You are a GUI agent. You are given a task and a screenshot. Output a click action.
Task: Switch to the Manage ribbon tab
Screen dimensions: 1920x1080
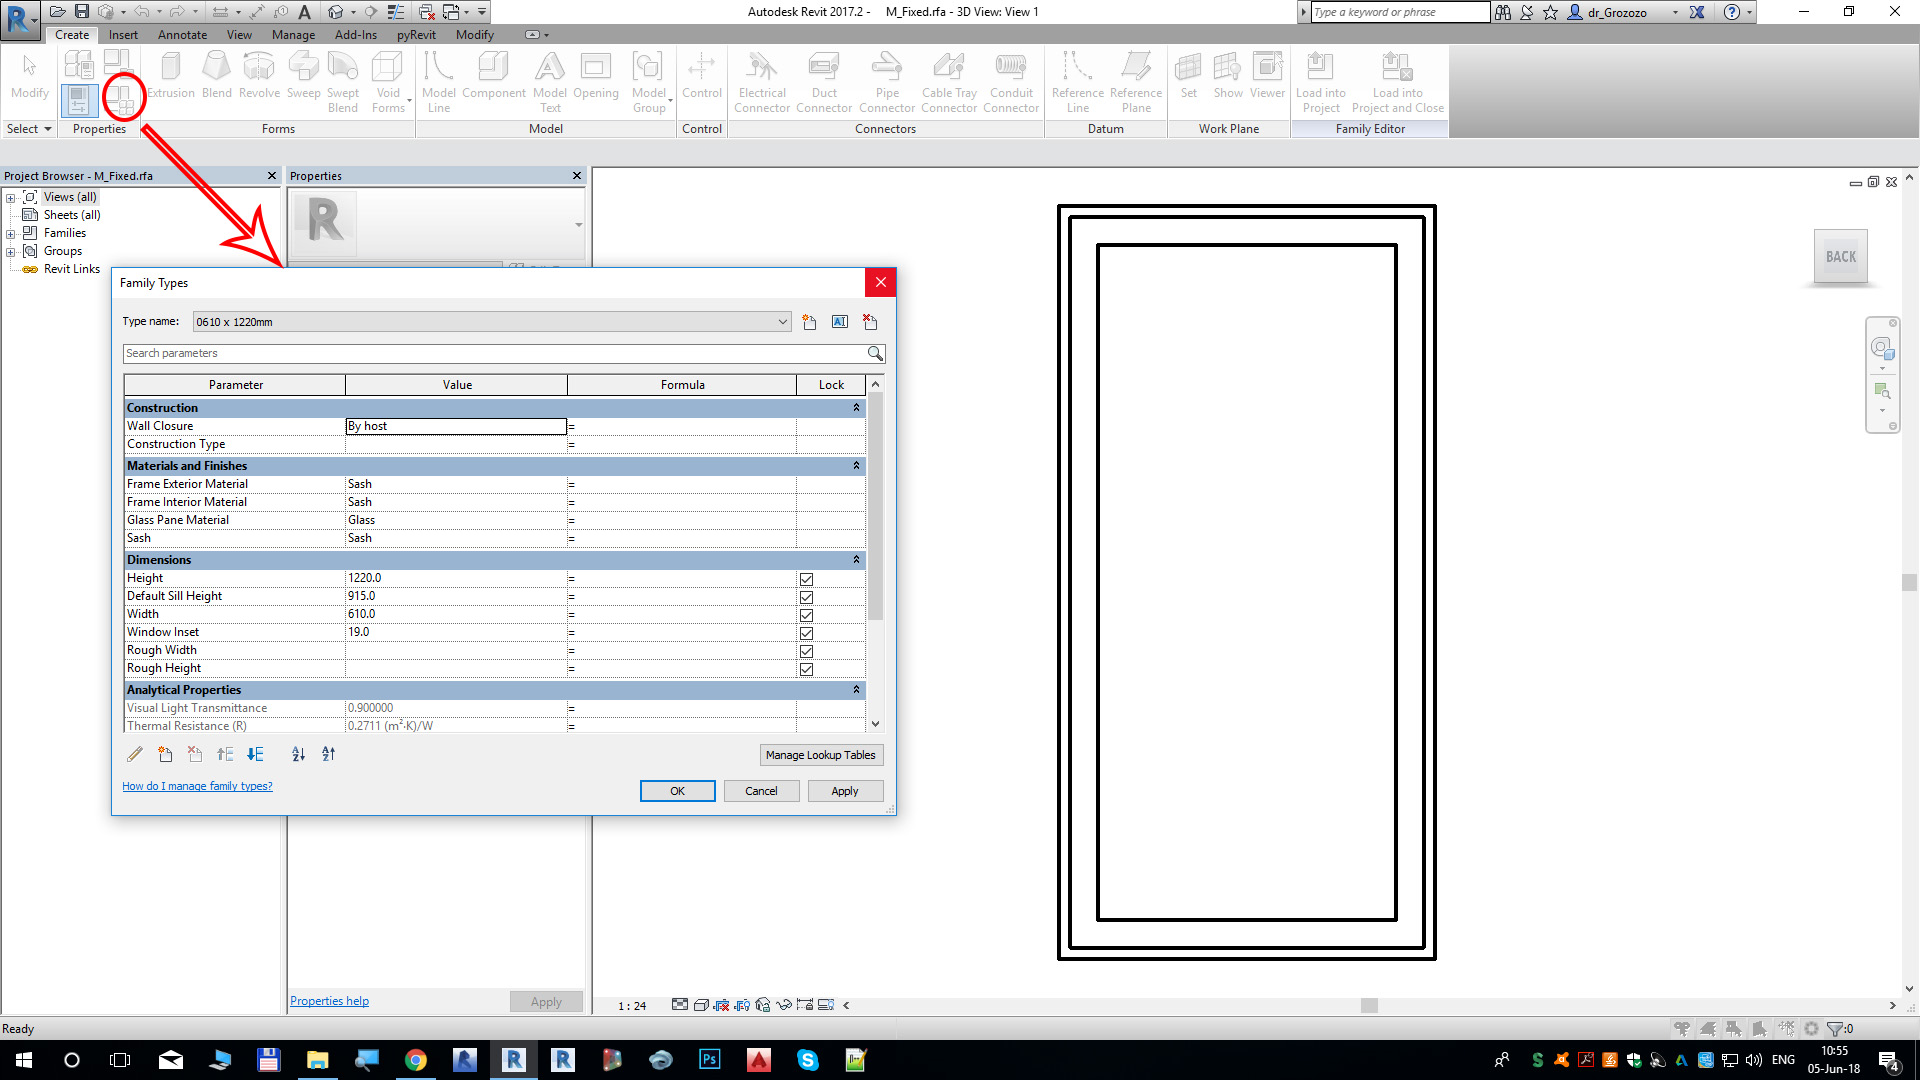pos(293,35)
